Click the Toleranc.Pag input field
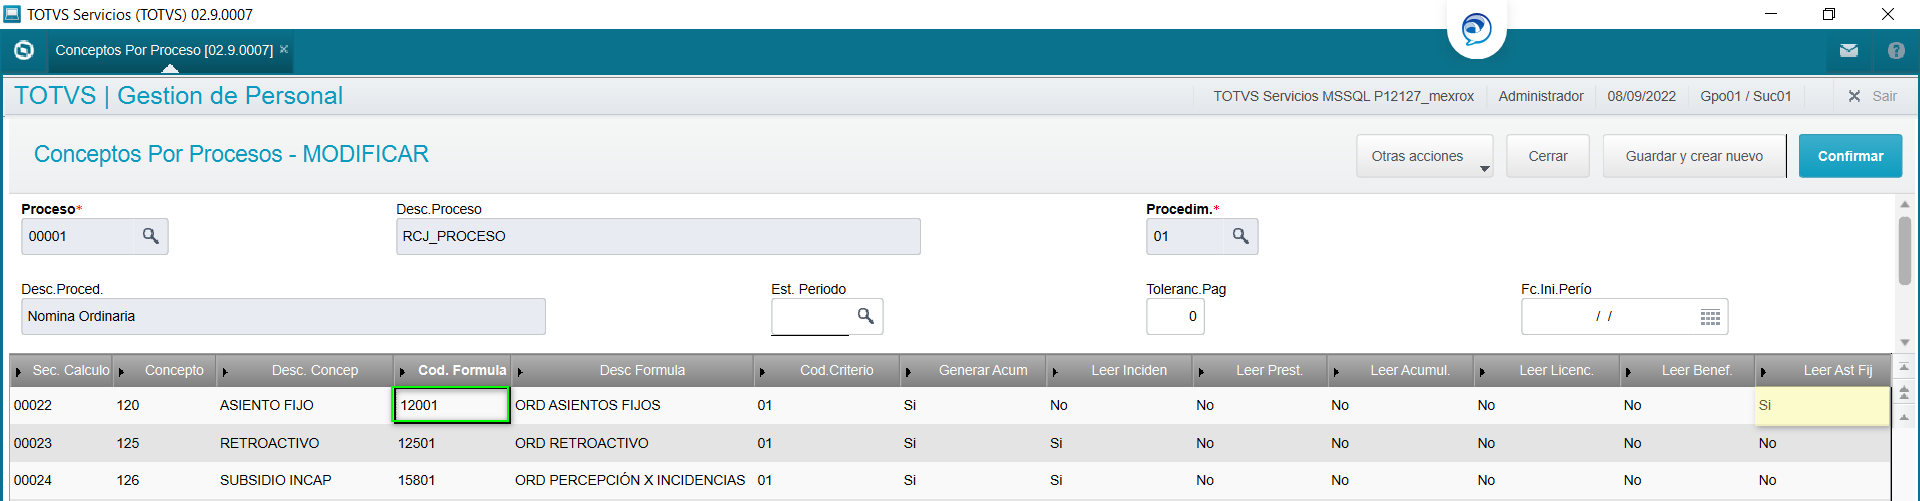 [x=1175, y=316]
